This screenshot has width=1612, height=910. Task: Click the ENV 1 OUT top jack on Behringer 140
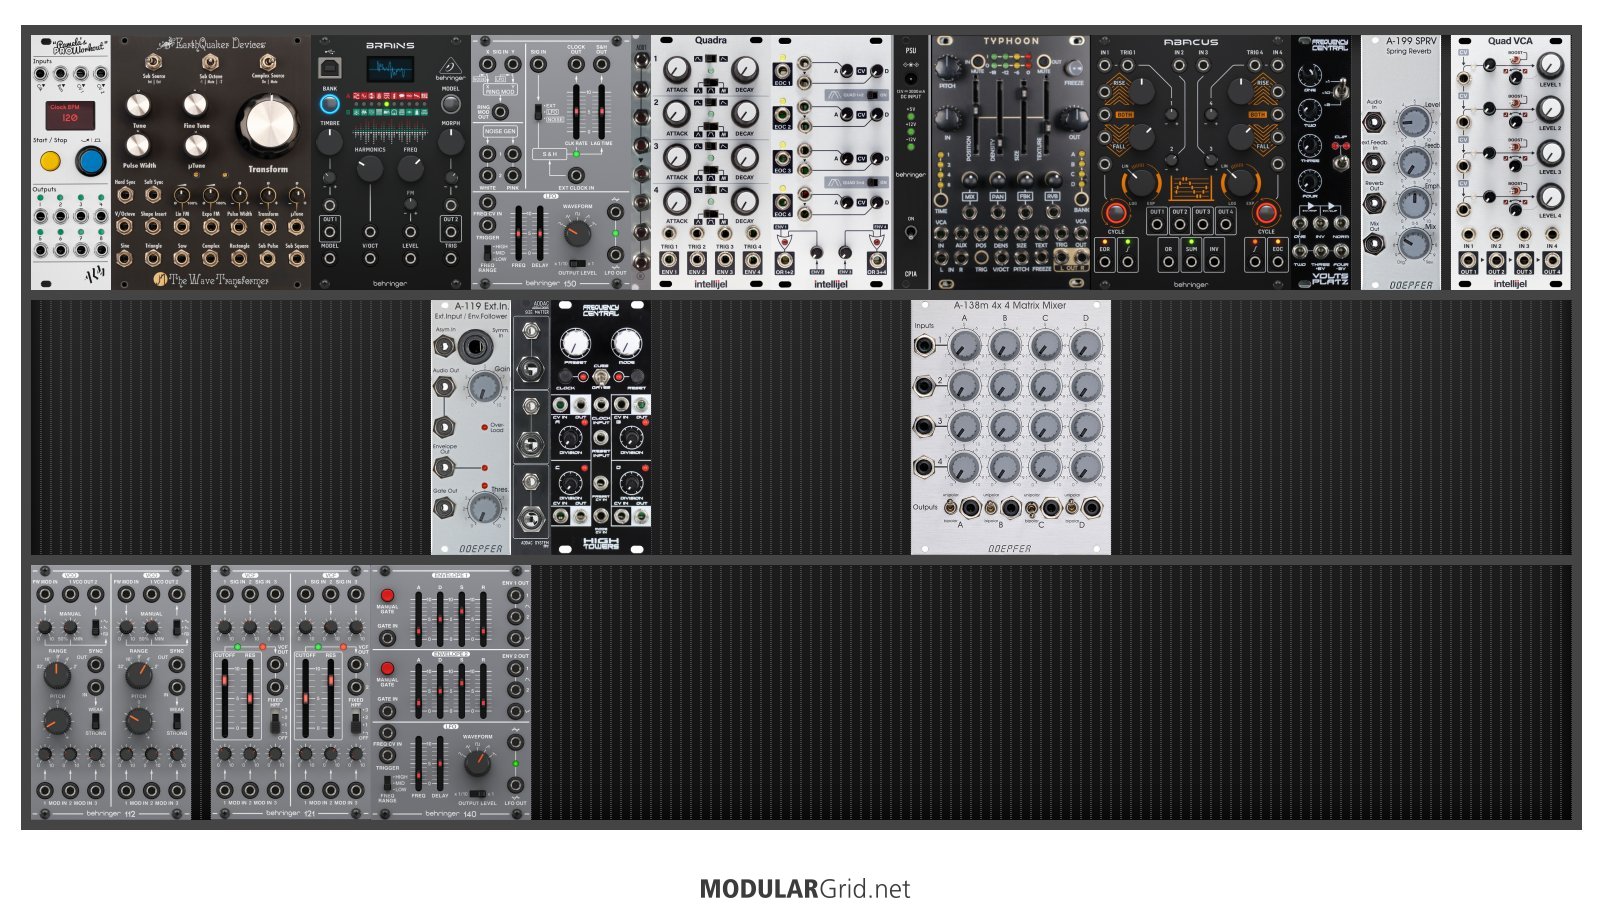pyautogui.click(x=515, y=595)
